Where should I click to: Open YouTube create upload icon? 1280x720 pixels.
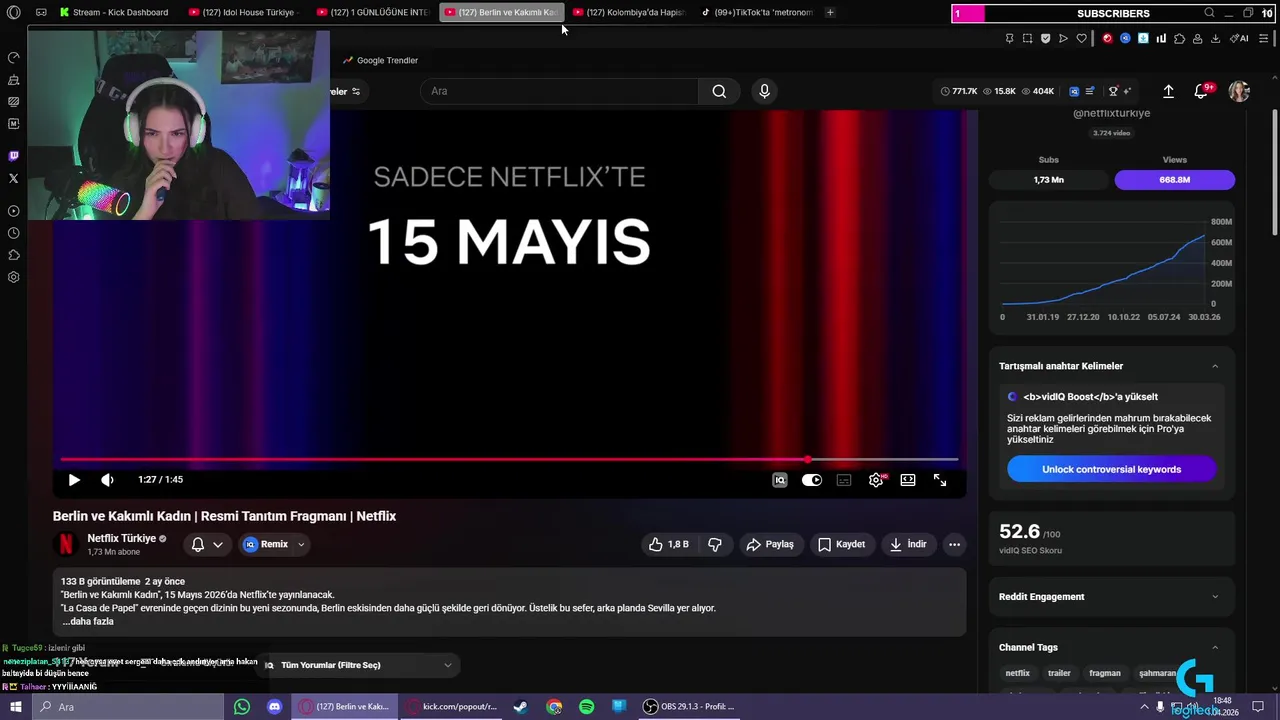point(1168,91)
